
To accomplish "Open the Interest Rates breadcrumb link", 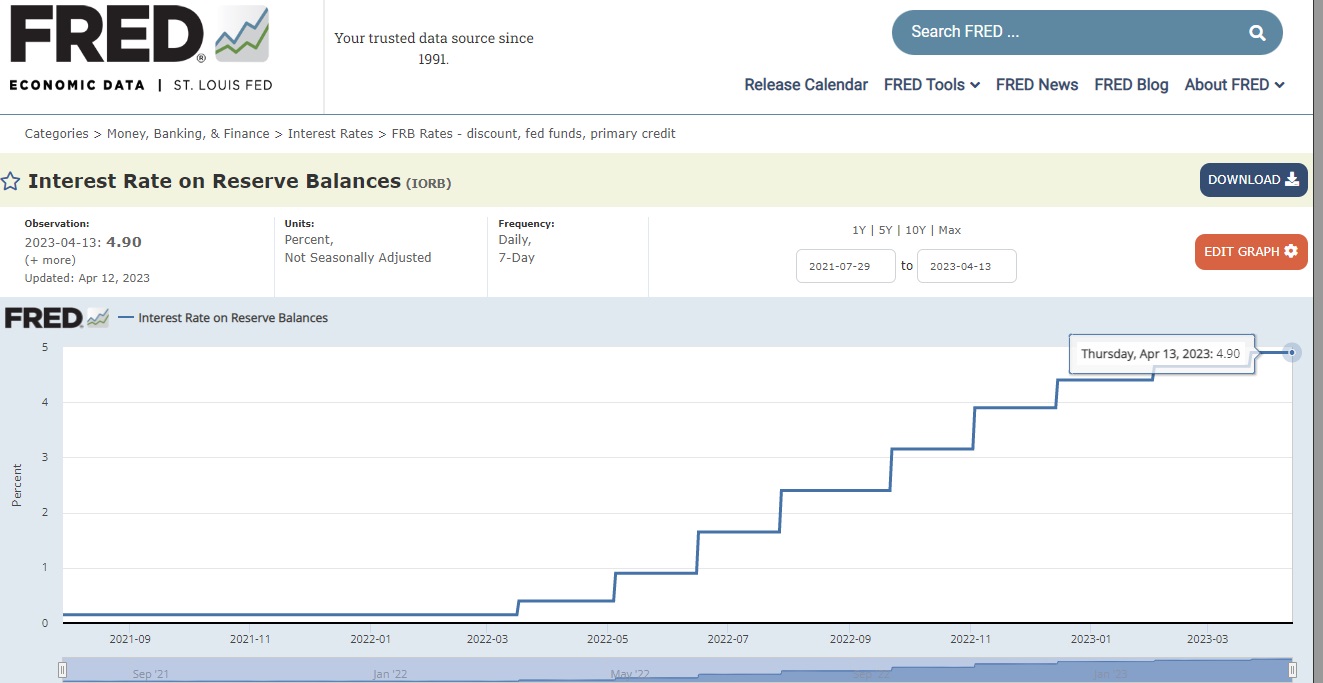I will coord(330,134).
